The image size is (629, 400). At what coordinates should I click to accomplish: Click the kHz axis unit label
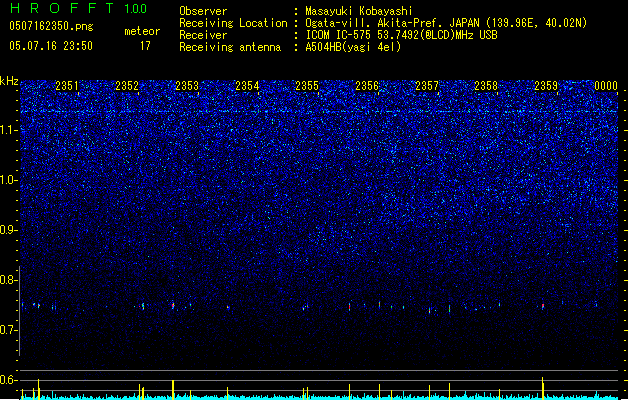[9, 81]
